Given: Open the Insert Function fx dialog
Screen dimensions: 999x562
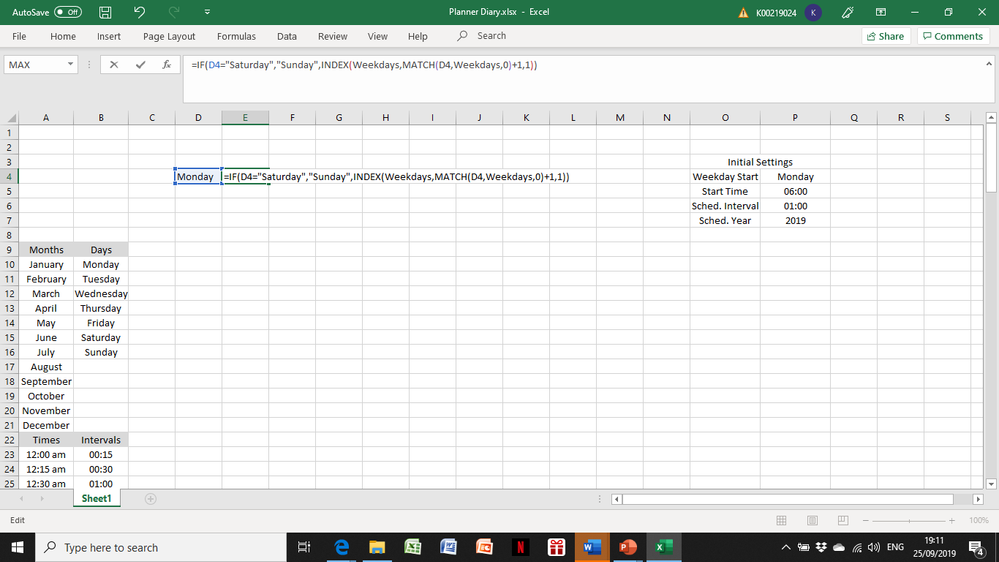Looking at the screenshot, I should (166, 64).
